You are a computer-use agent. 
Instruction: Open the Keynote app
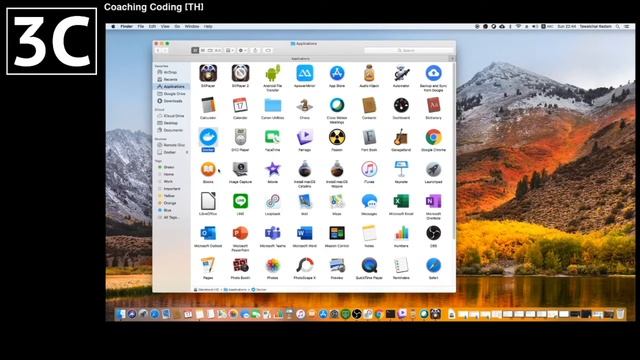[x=401, y=169]
